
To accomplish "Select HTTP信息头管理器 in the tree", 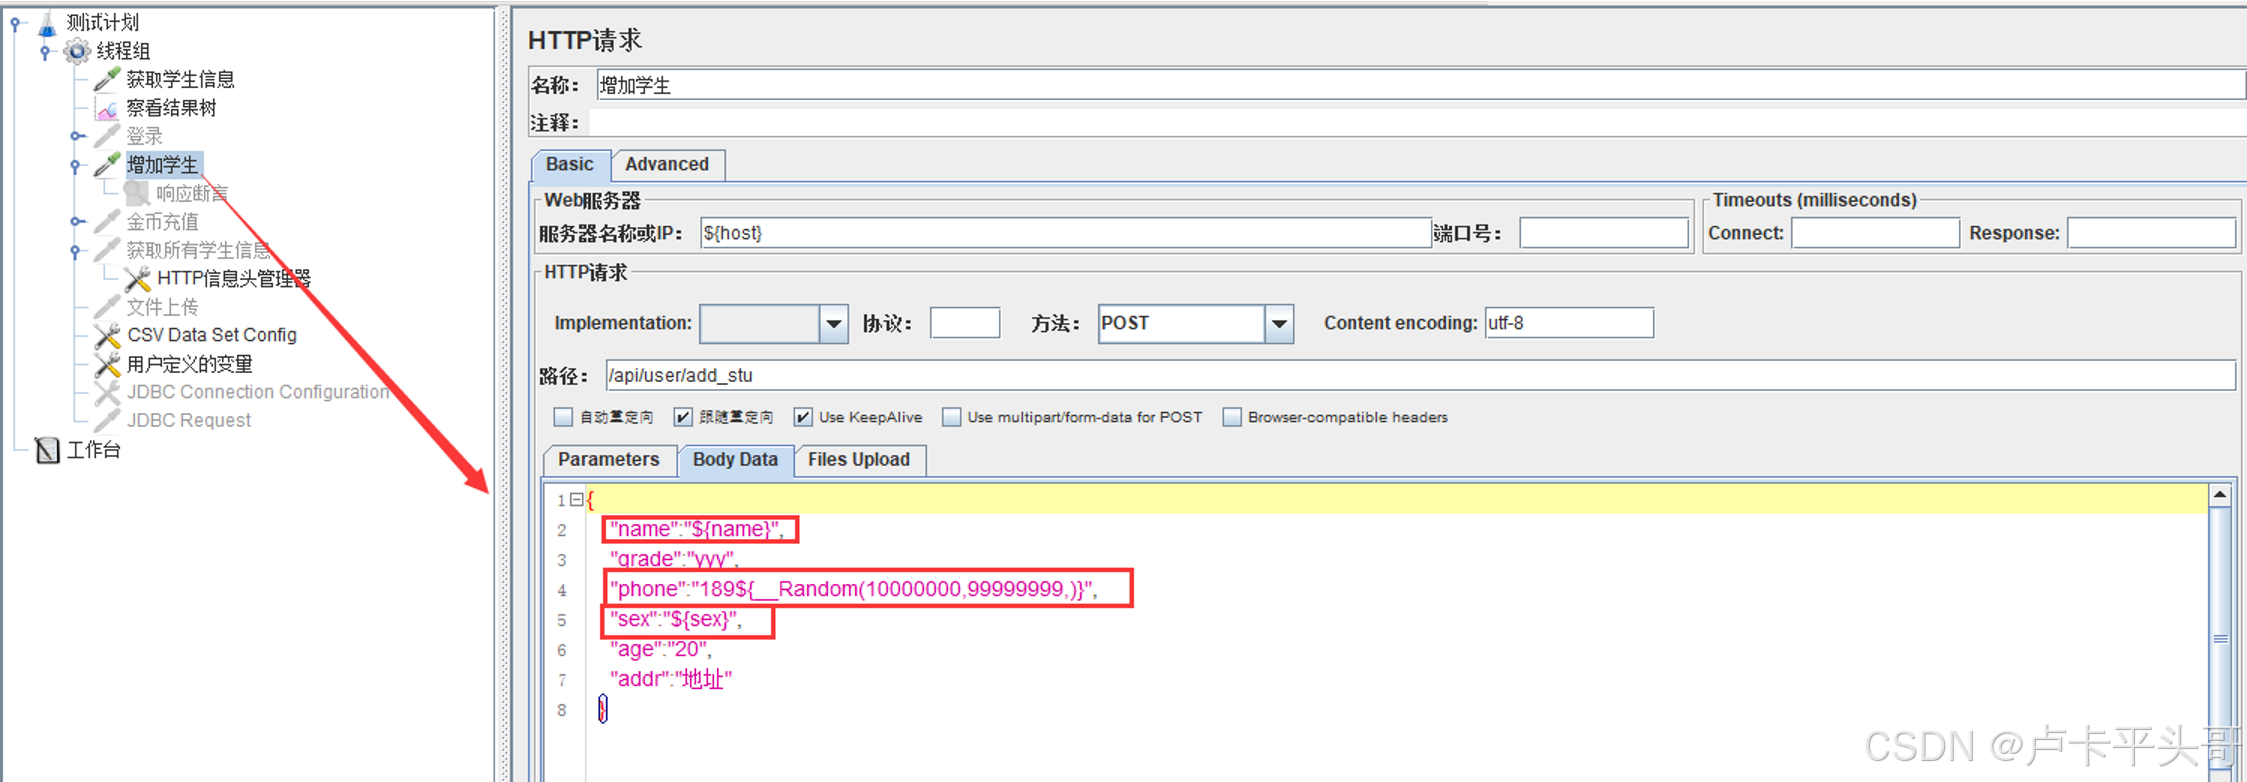I will coord(234,279).
